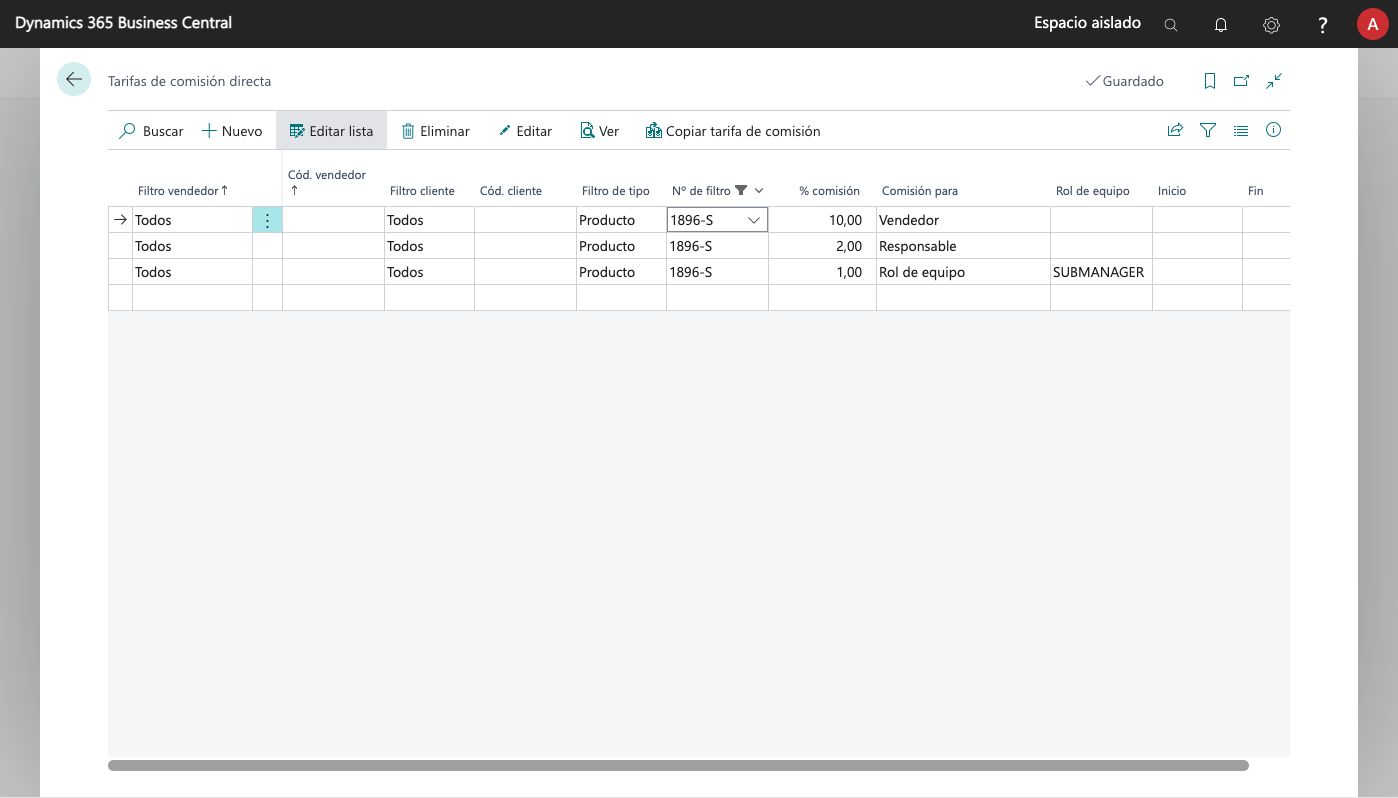Open the user account avatar A

click(x=1372, y=24)
